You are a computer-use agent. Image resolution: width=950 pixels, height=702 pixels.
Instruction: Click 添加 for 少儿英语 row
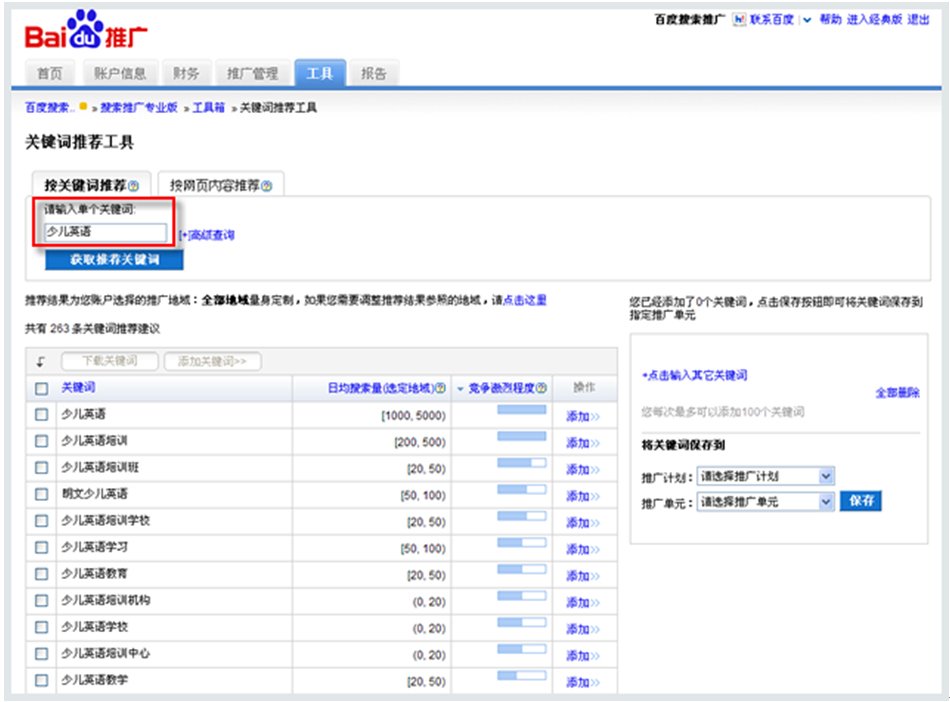583,416
